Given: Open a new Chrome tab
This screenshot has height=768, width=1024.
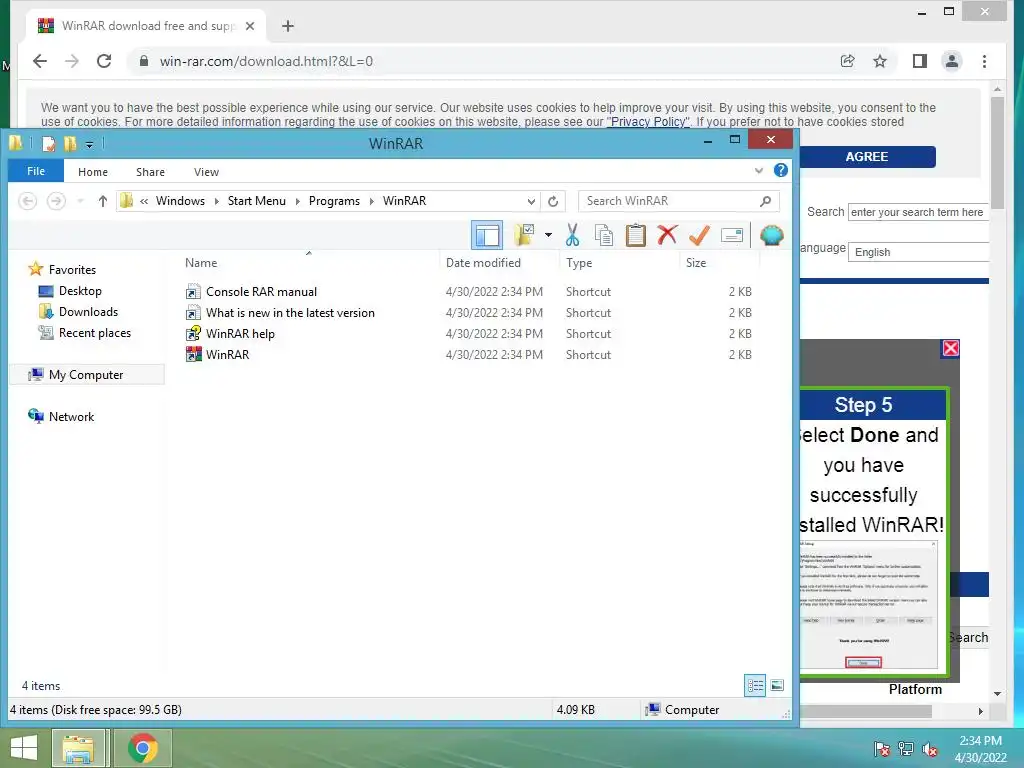Looking at the screenshot, I should point(287,26).
